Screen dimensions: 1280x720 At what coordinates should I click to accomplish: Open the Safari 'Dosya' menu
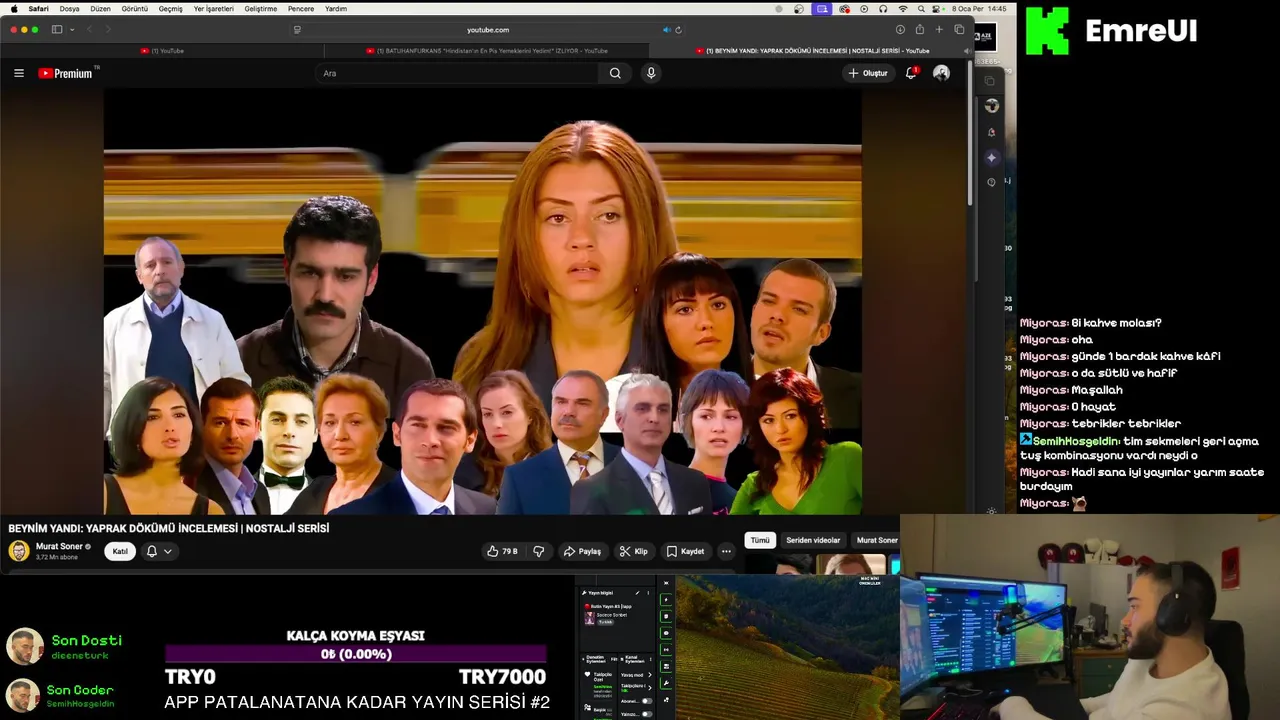[x=69, y=9]
